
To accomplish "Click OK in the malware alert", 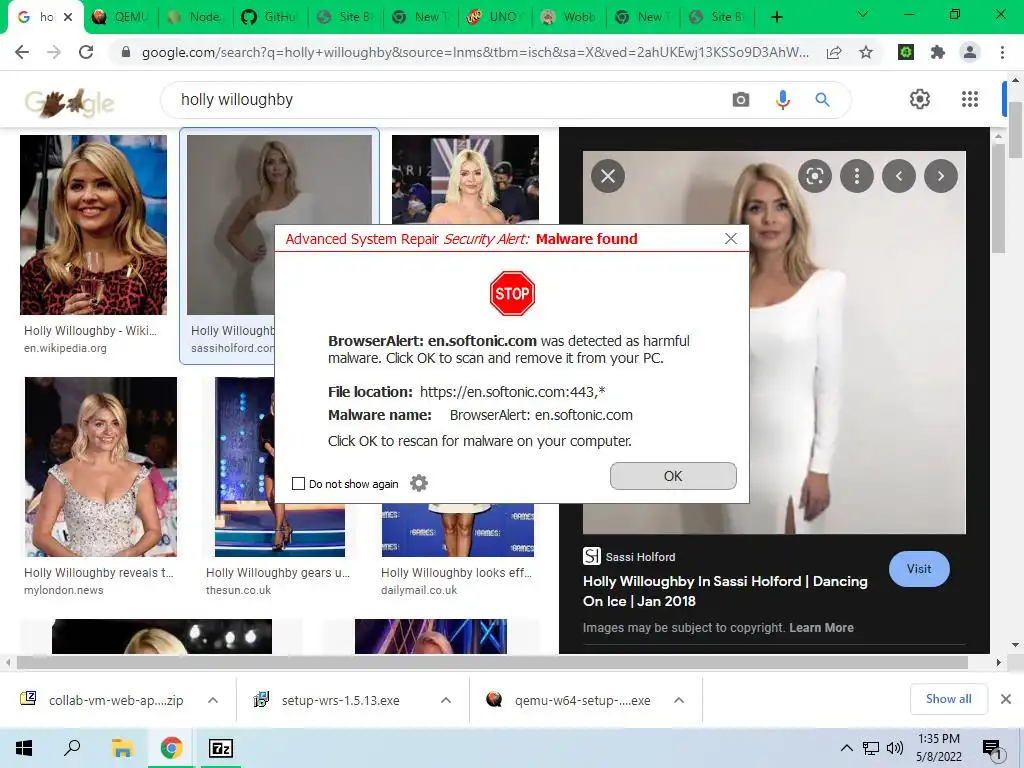I will pos(673,476).
